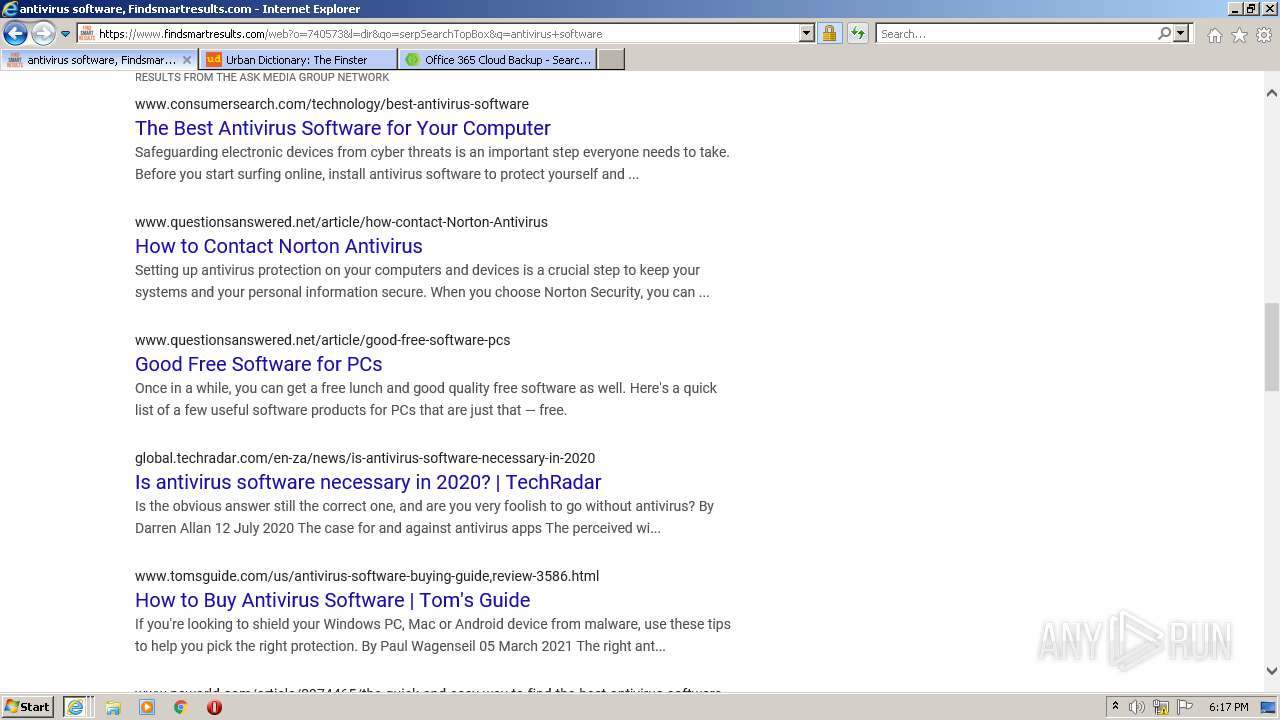The width and height of the screenshot is (1280, 720).
Task: Show hidden system tray icons
Action: tap(1116, 707)
